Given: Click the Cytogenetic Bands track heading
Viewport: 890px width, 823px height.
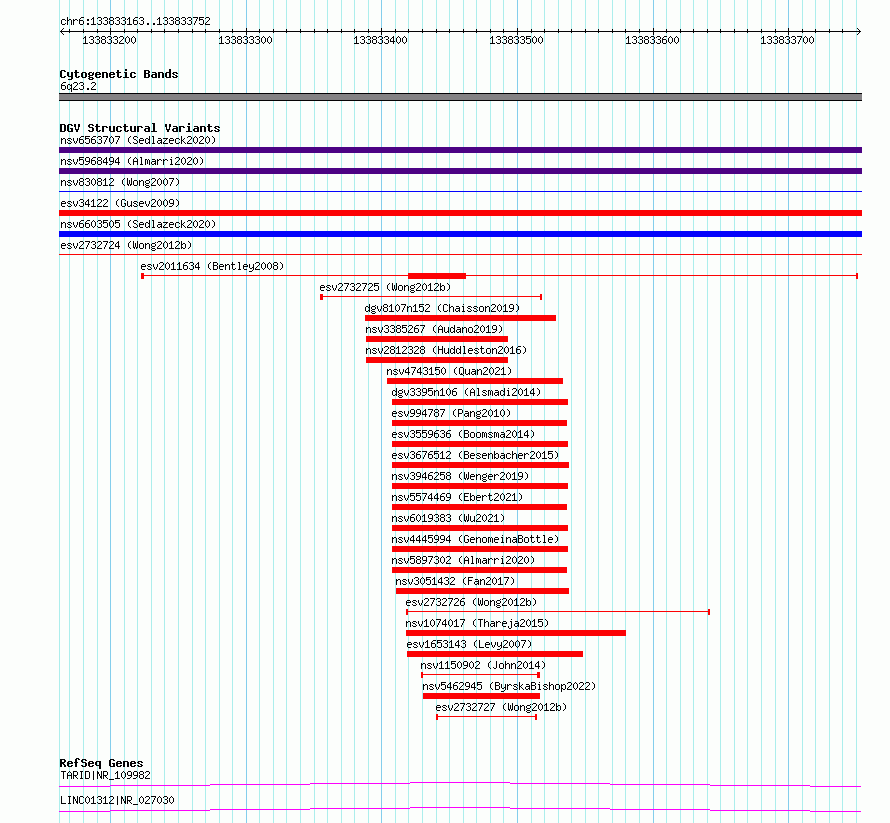Looking at the screenshot, I should tap(119, 74).
